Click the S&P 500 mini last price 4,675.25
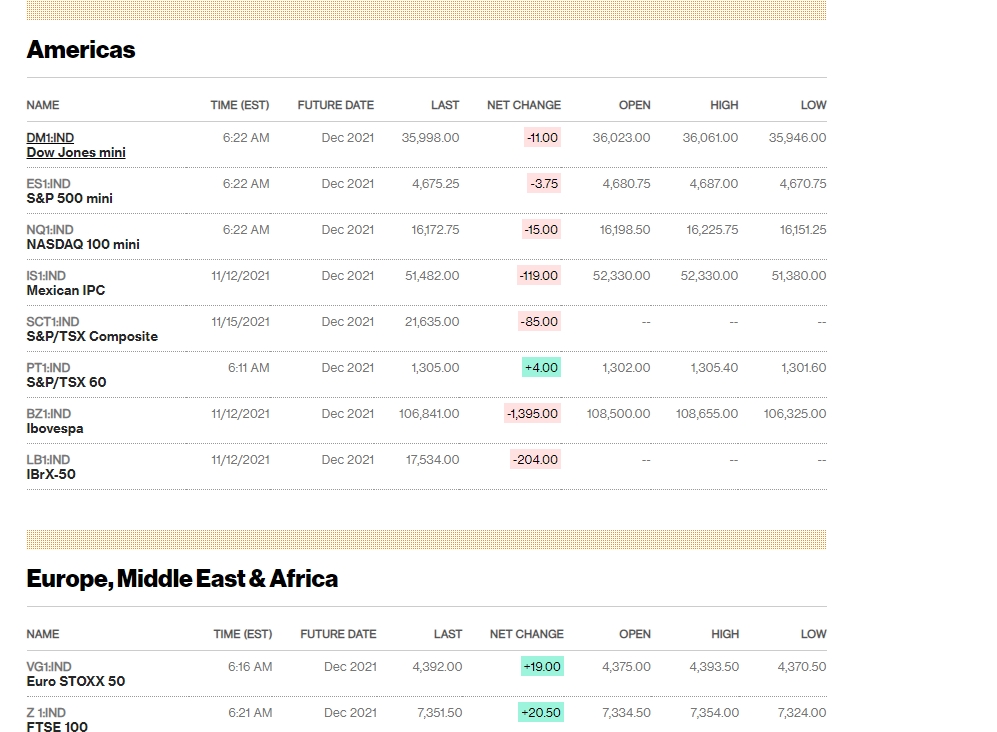997x732 pixels. point(436,184)
